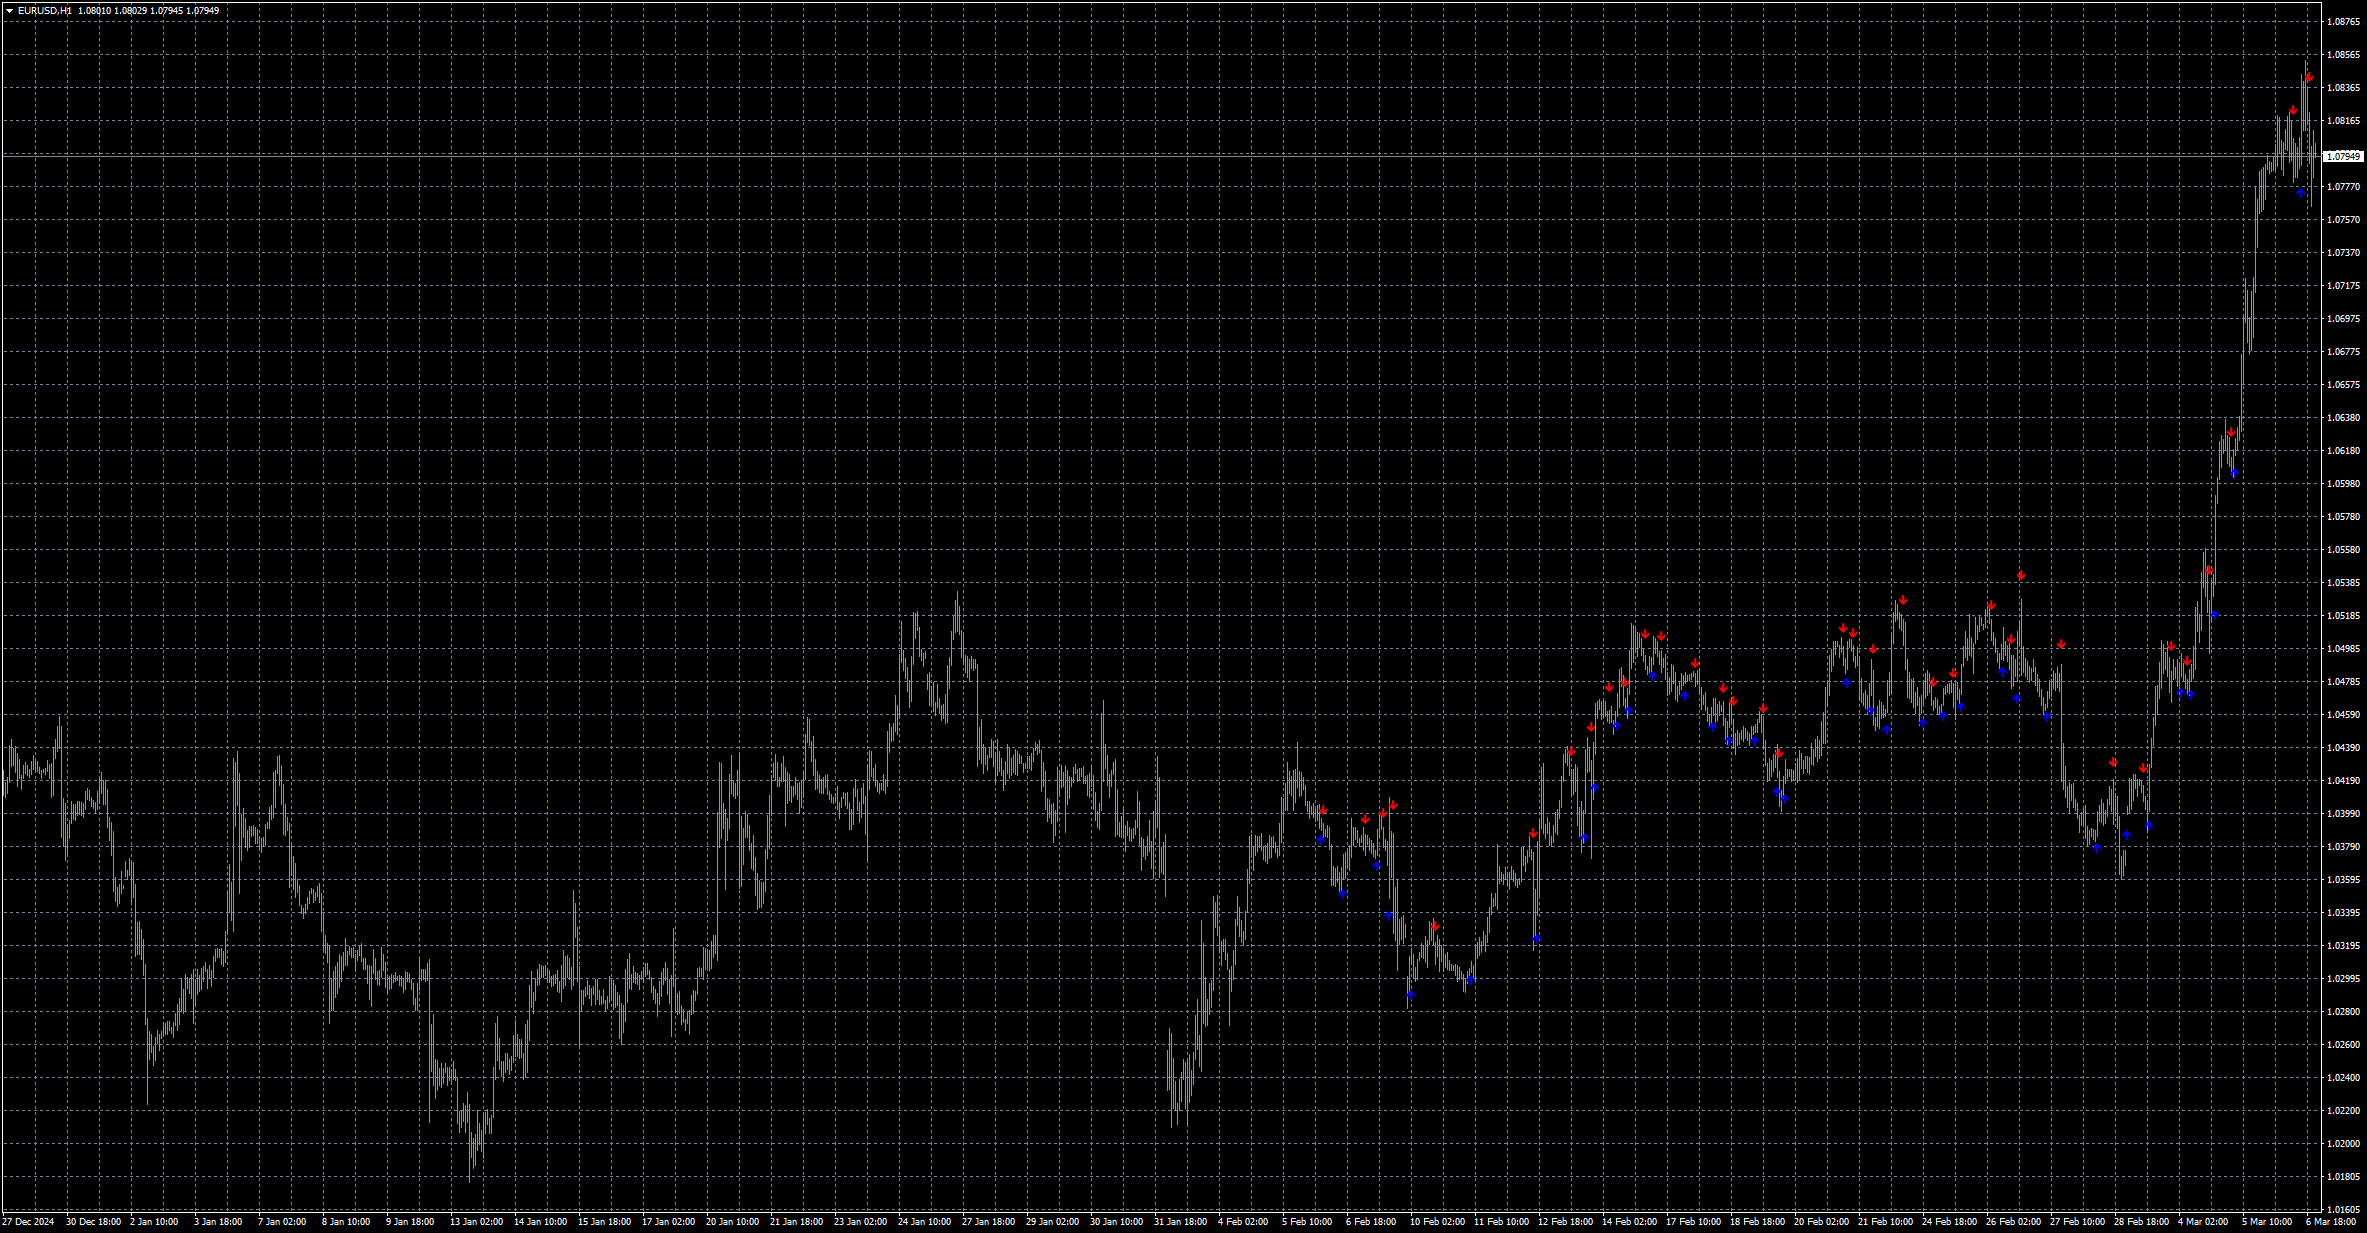Click the 1.04785 price scale label
This screenshot has height=1233, width=2367.
[x=2343, y=682]
